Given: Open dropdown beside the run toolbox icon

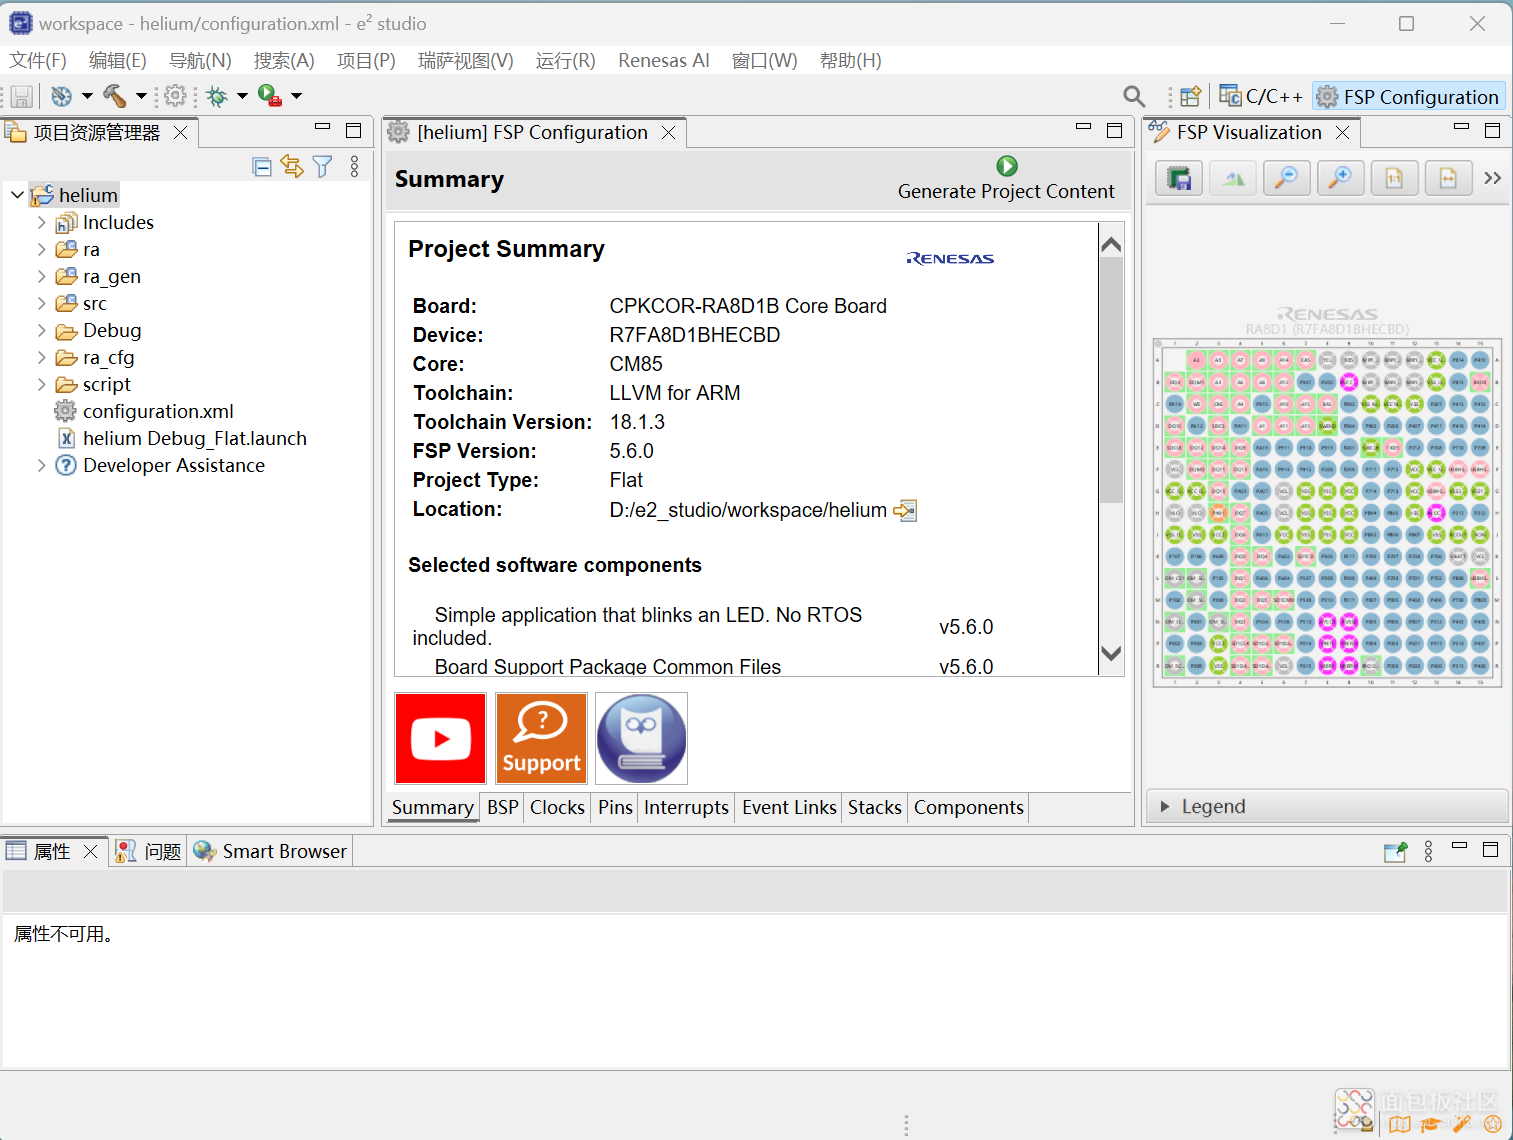Looking at the screenshot, I should coord(296,96).
